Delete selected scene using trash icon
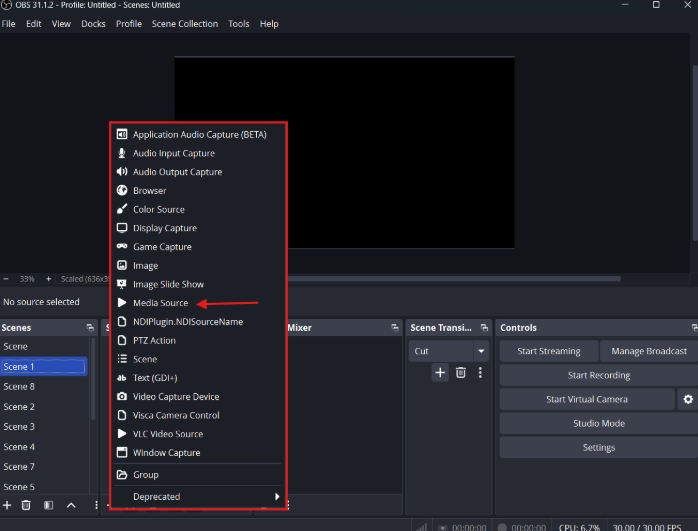This screenshot has width=698, height=531. [27, 505]
